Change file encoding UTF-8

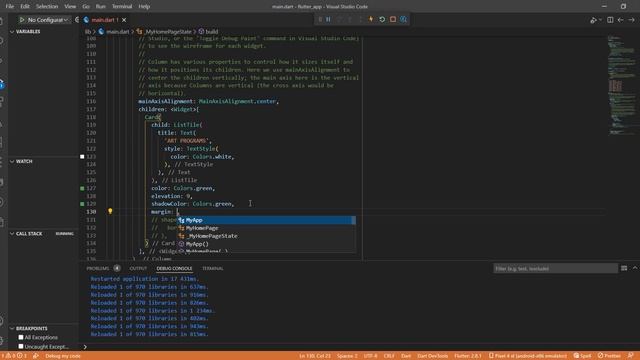(x=370, y=356)
